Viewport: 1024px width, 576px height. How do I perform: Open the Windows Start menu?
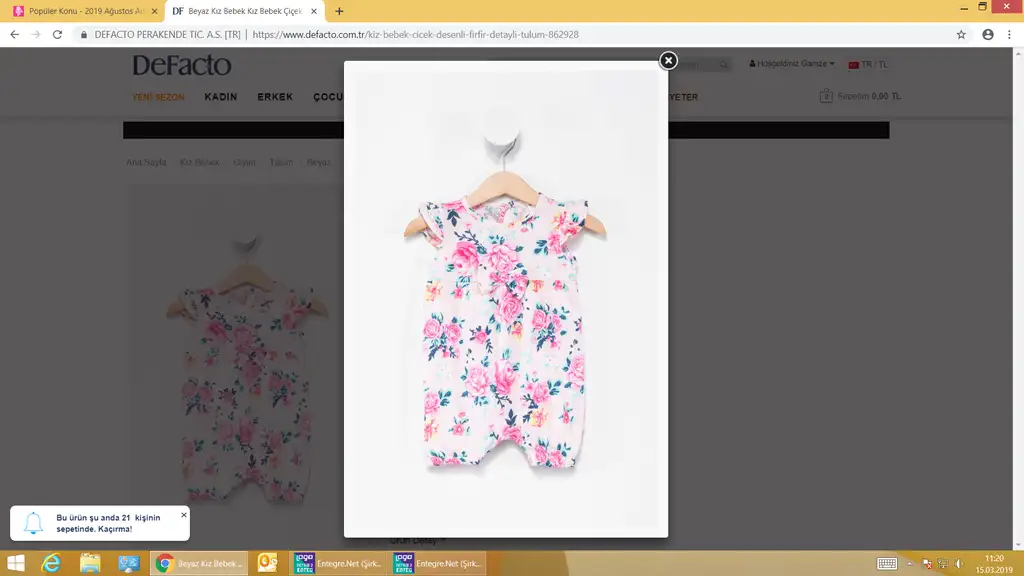(x=16, y=563)
